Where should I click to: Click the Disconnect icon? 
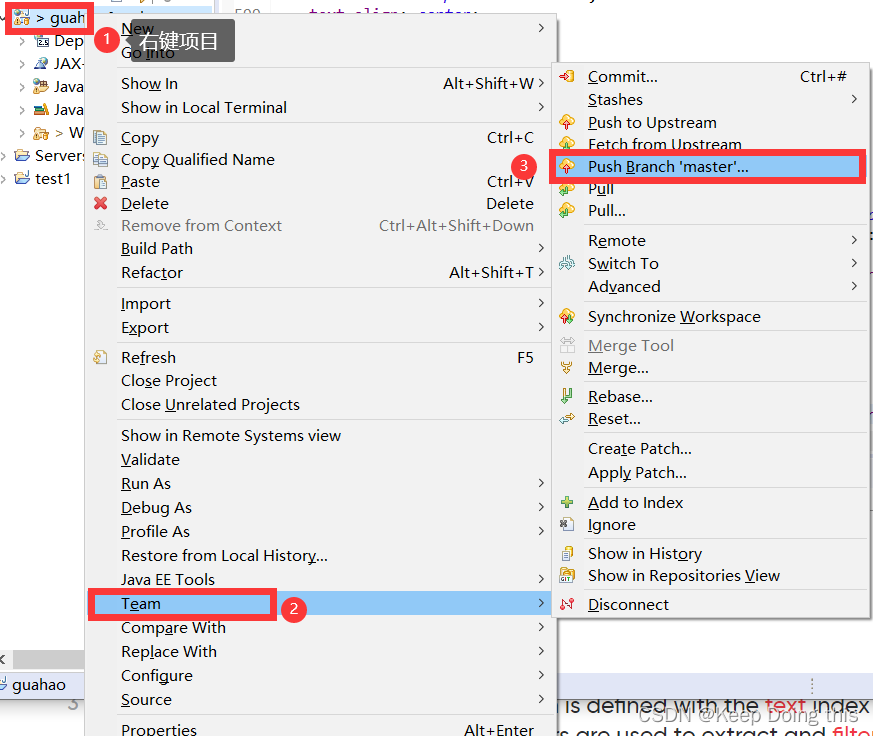[x=567, y=604]
